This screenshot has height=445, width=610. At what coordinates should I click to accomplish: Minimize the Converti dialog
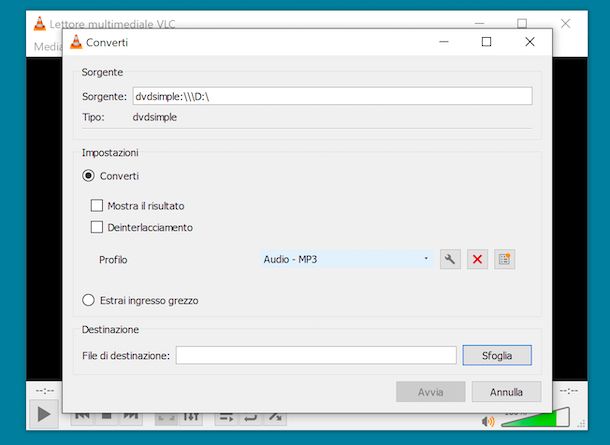[444, 42]
